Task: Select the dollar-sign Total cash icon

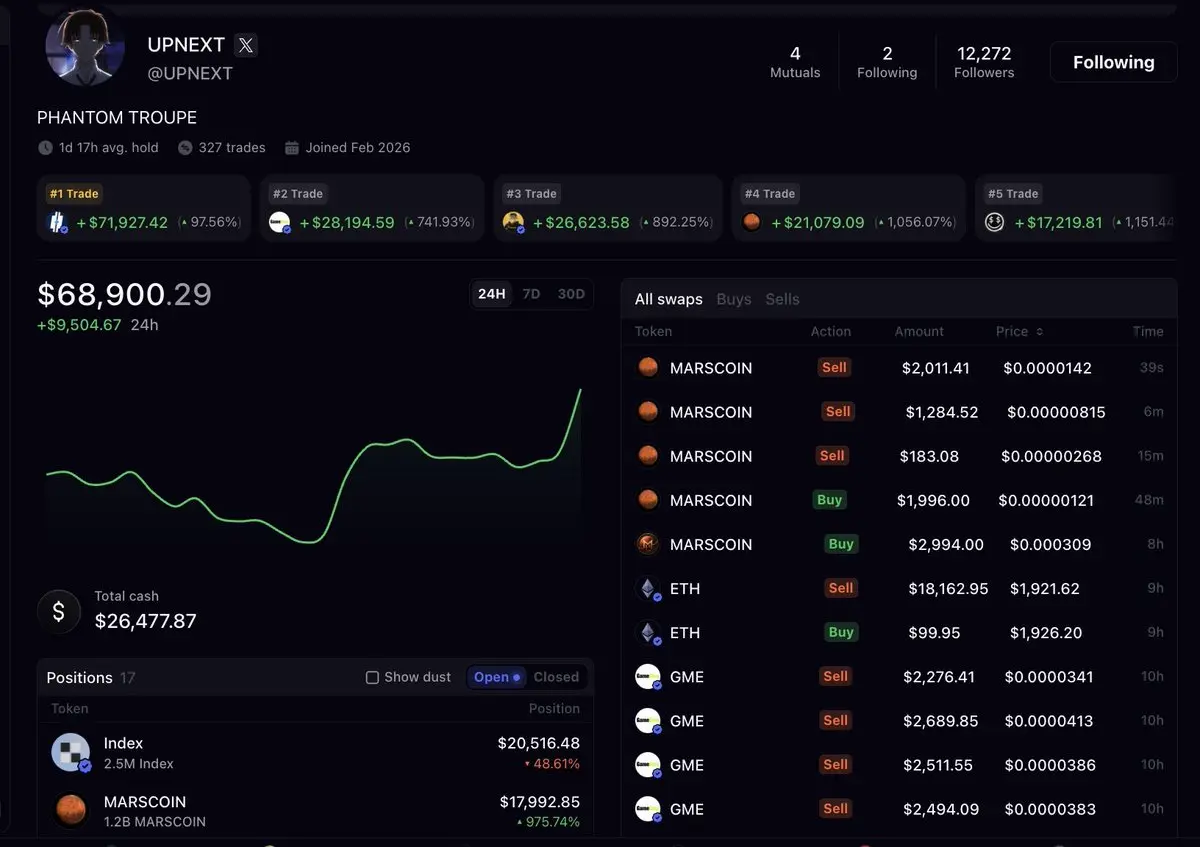Action: 59,612
